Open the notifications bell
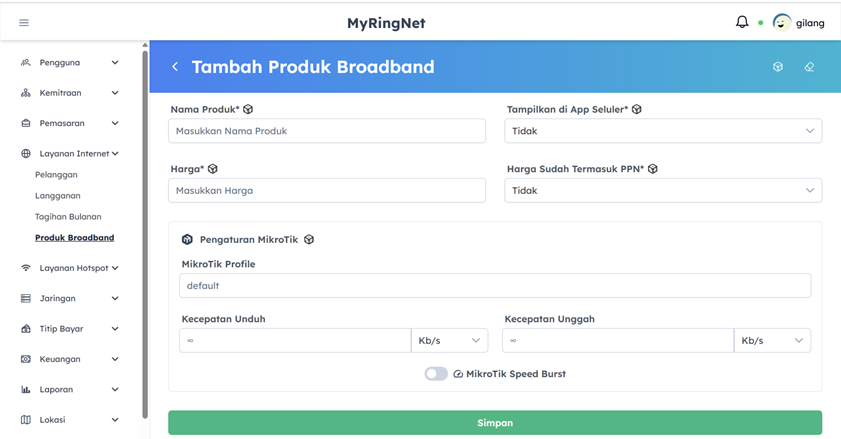 (x=742, y=22)
